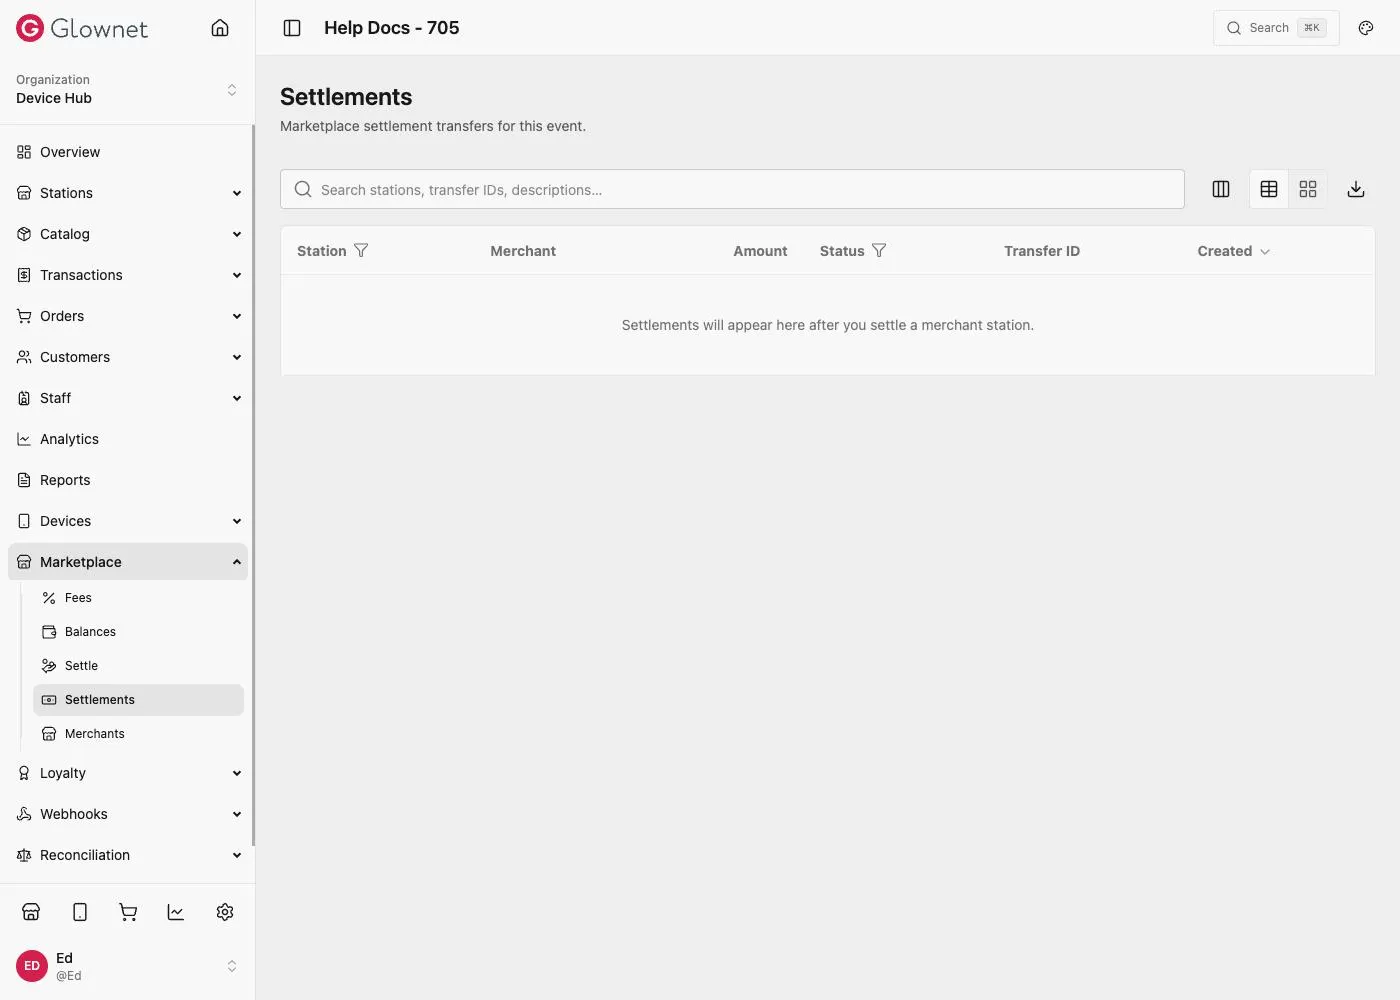The image size is (1400, 1000).
Task: Expand the Staff menu
Action: (x=128, y=398)
